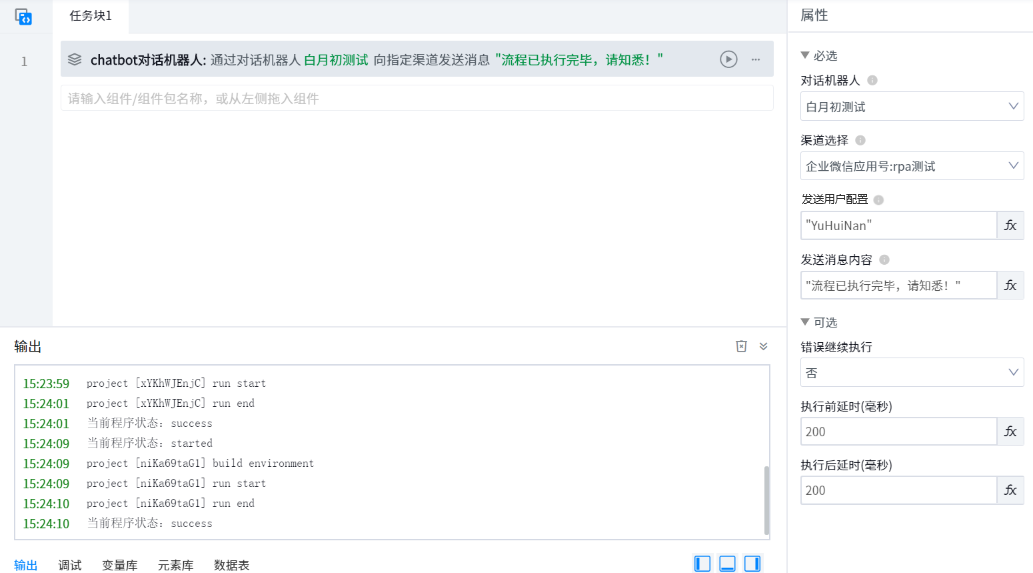The image size is (1033, 573).
Task: Click the flow code view icon at top-left
Action: pos(24,16)
